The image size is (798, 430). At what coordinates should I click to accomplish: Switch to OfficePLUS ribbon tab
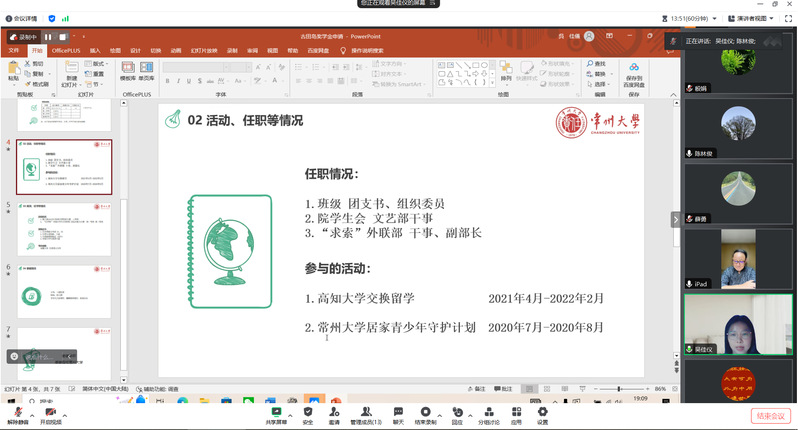pyautogui.click(x=66, y=50)
